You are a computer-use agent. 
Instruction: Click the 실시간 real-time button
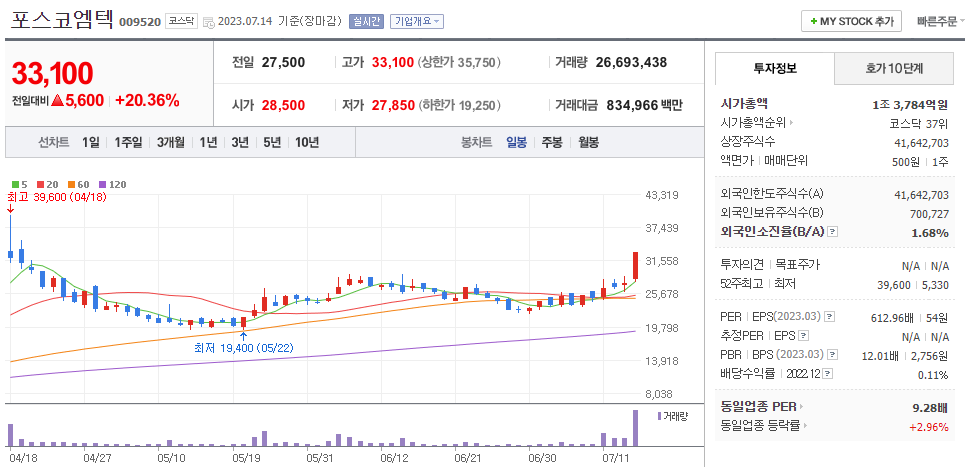coord(366,22)
